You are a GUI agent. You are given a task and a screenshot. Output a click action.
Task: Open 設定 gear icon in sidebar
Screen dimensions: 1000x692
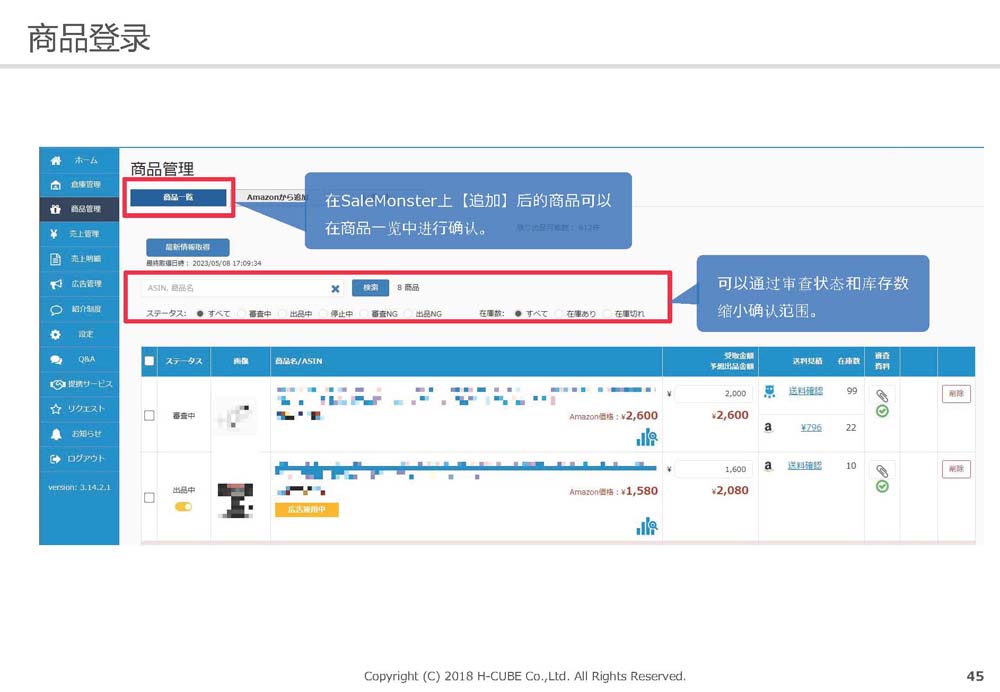pos(55,334)
